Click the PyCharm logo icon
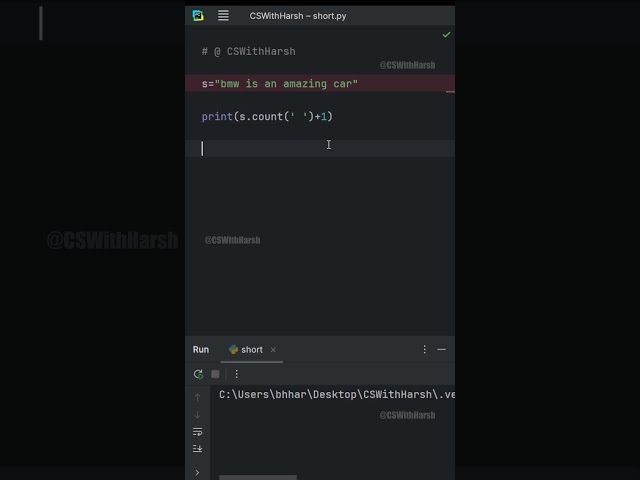 click(198, 16)
